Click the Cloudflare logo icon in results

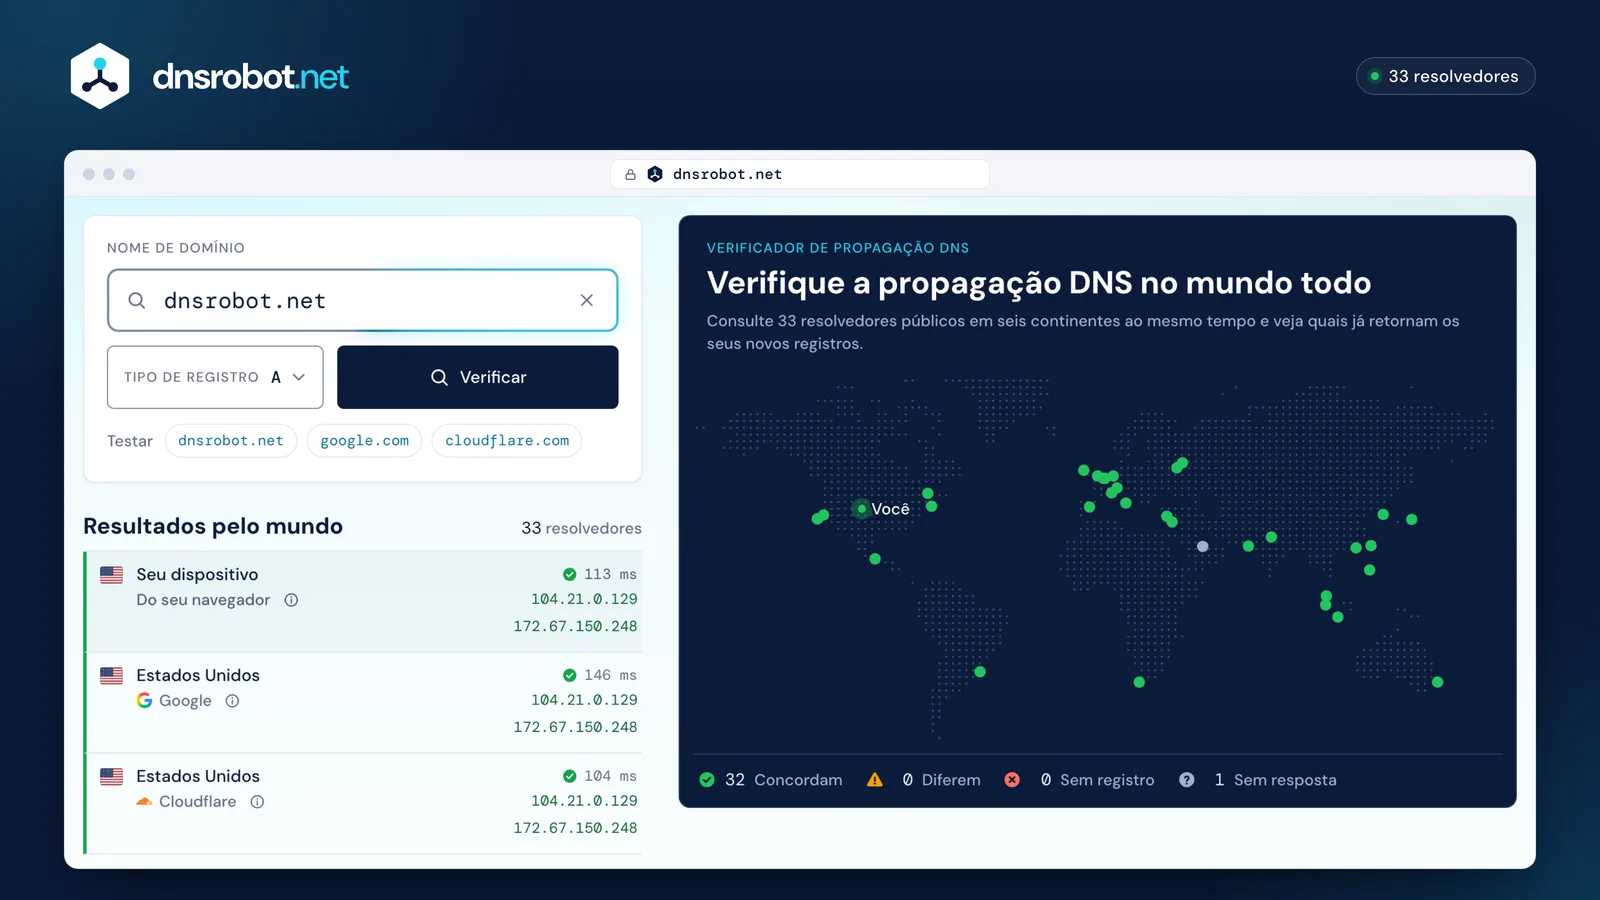point(145,802)
